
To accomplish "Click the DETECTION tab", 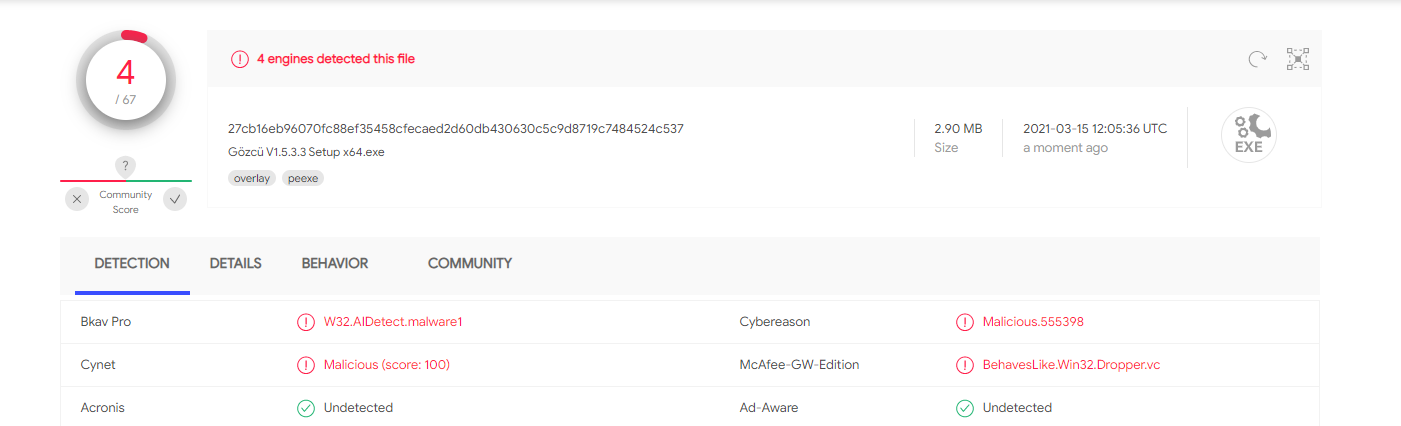I will [132, 264].
